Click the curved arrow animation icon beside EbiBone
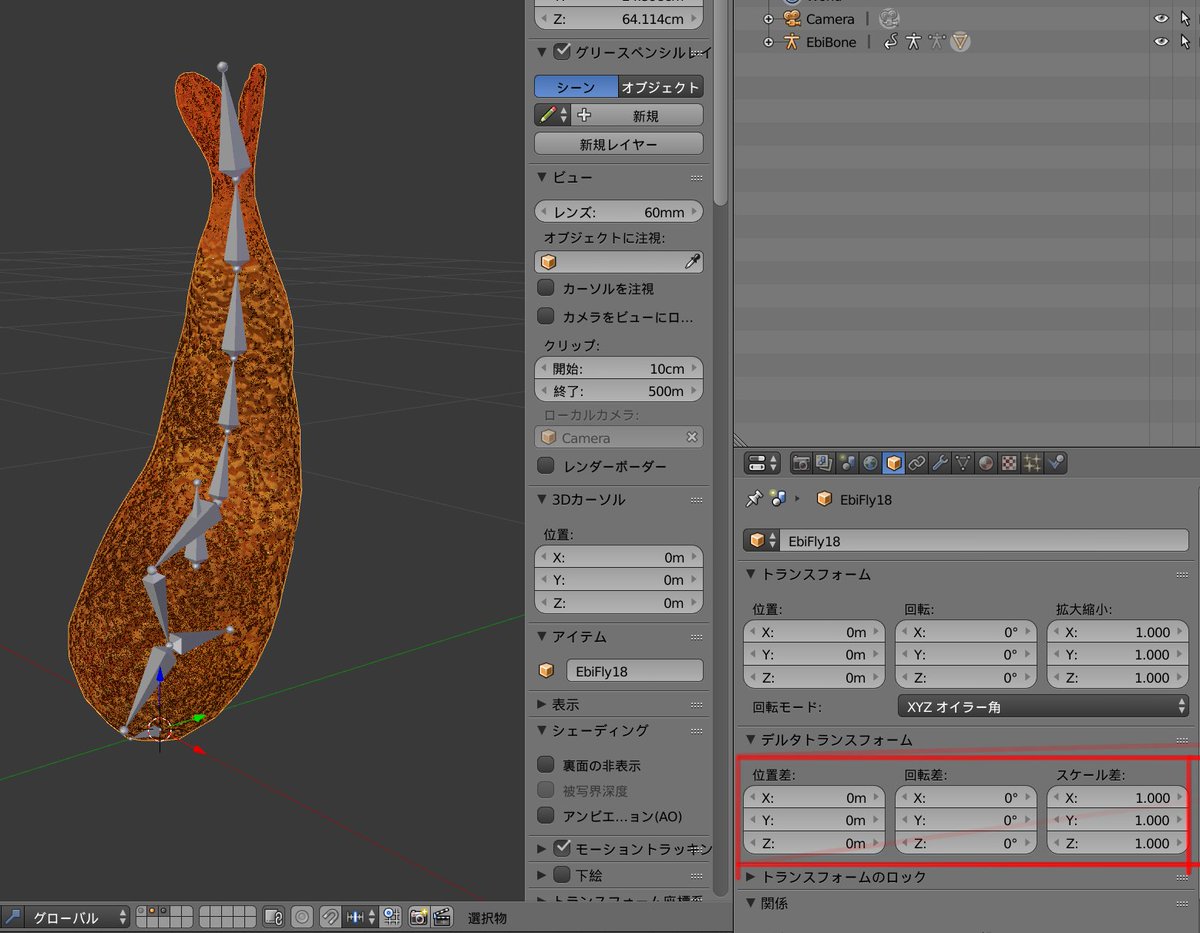Image resolution: width=1200 pixels, height=933 pixels. tap(890, 42)
